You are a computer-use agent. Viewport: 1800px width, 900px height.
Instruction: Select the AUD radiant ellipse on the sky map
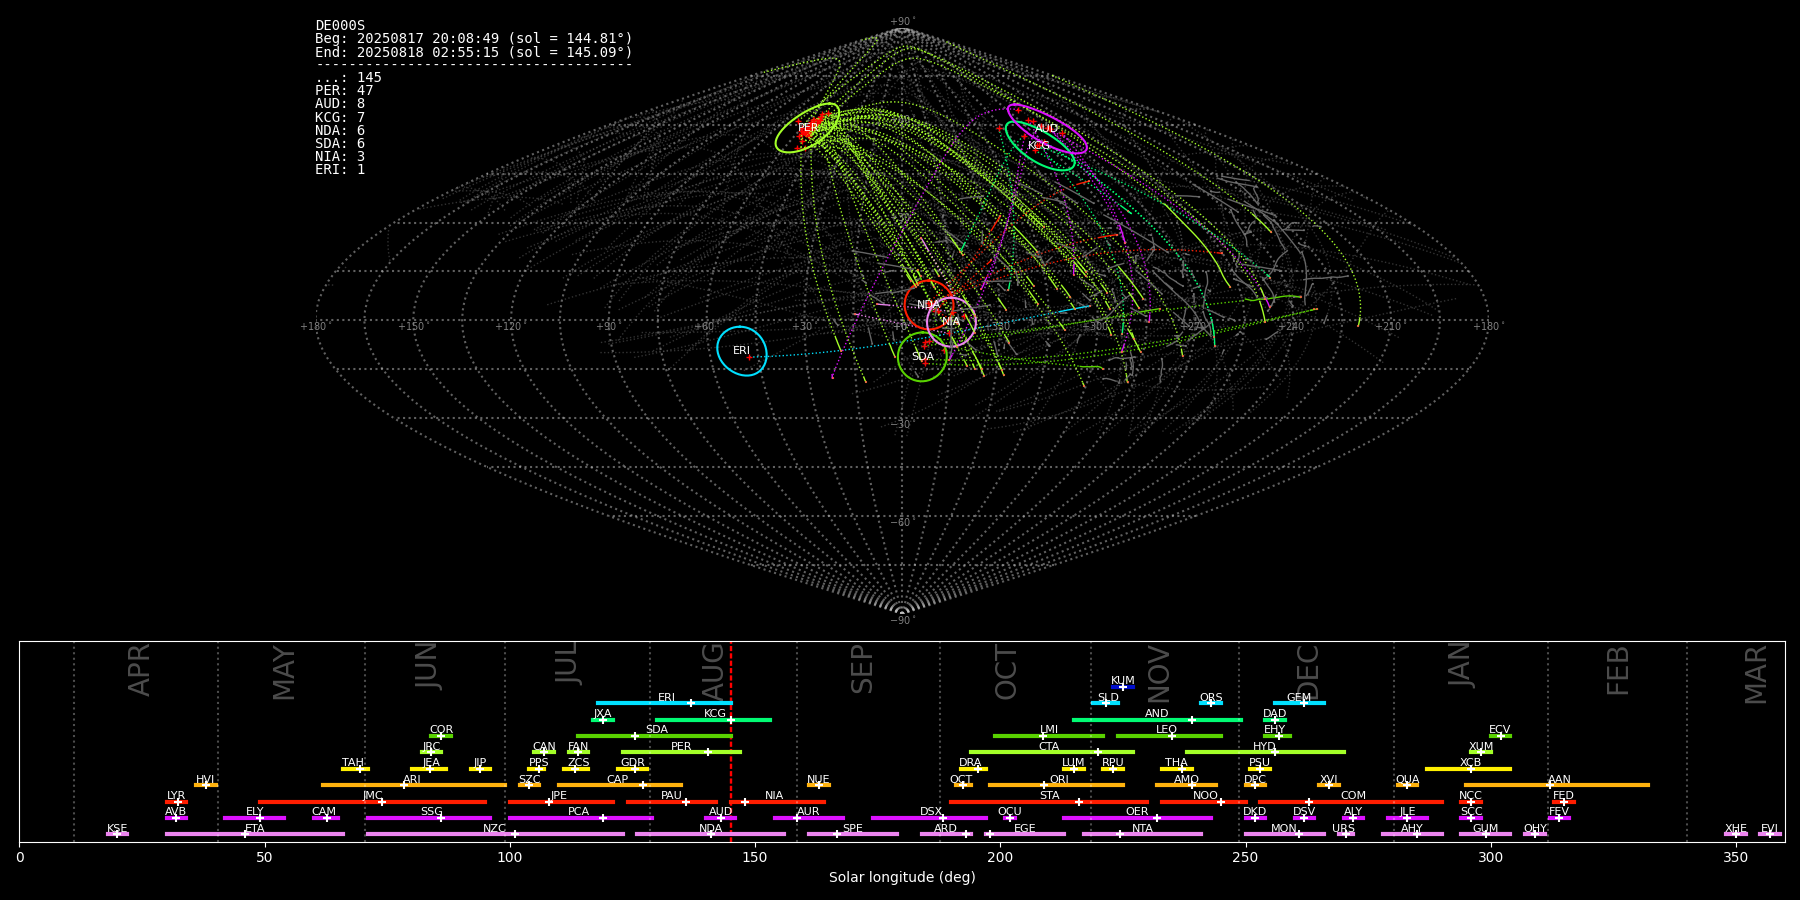[1047, 129]
